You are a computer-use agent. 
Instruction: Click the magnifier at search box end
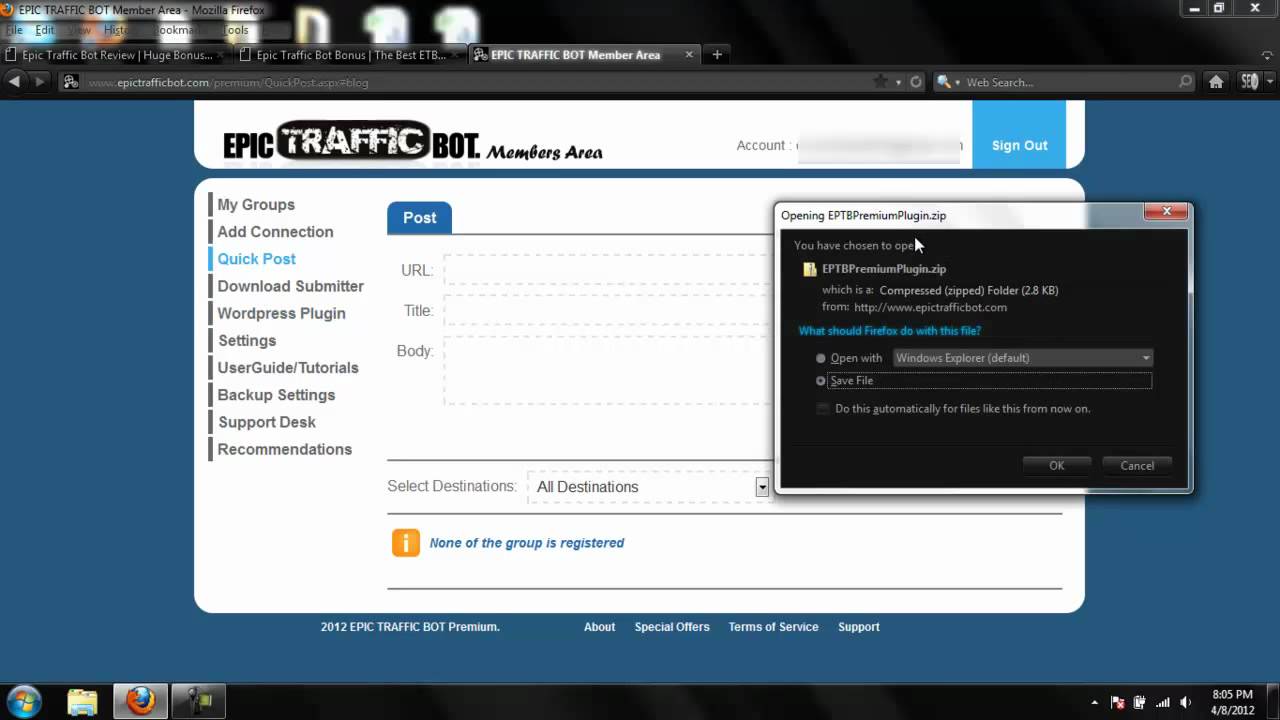click(1186, 82)
